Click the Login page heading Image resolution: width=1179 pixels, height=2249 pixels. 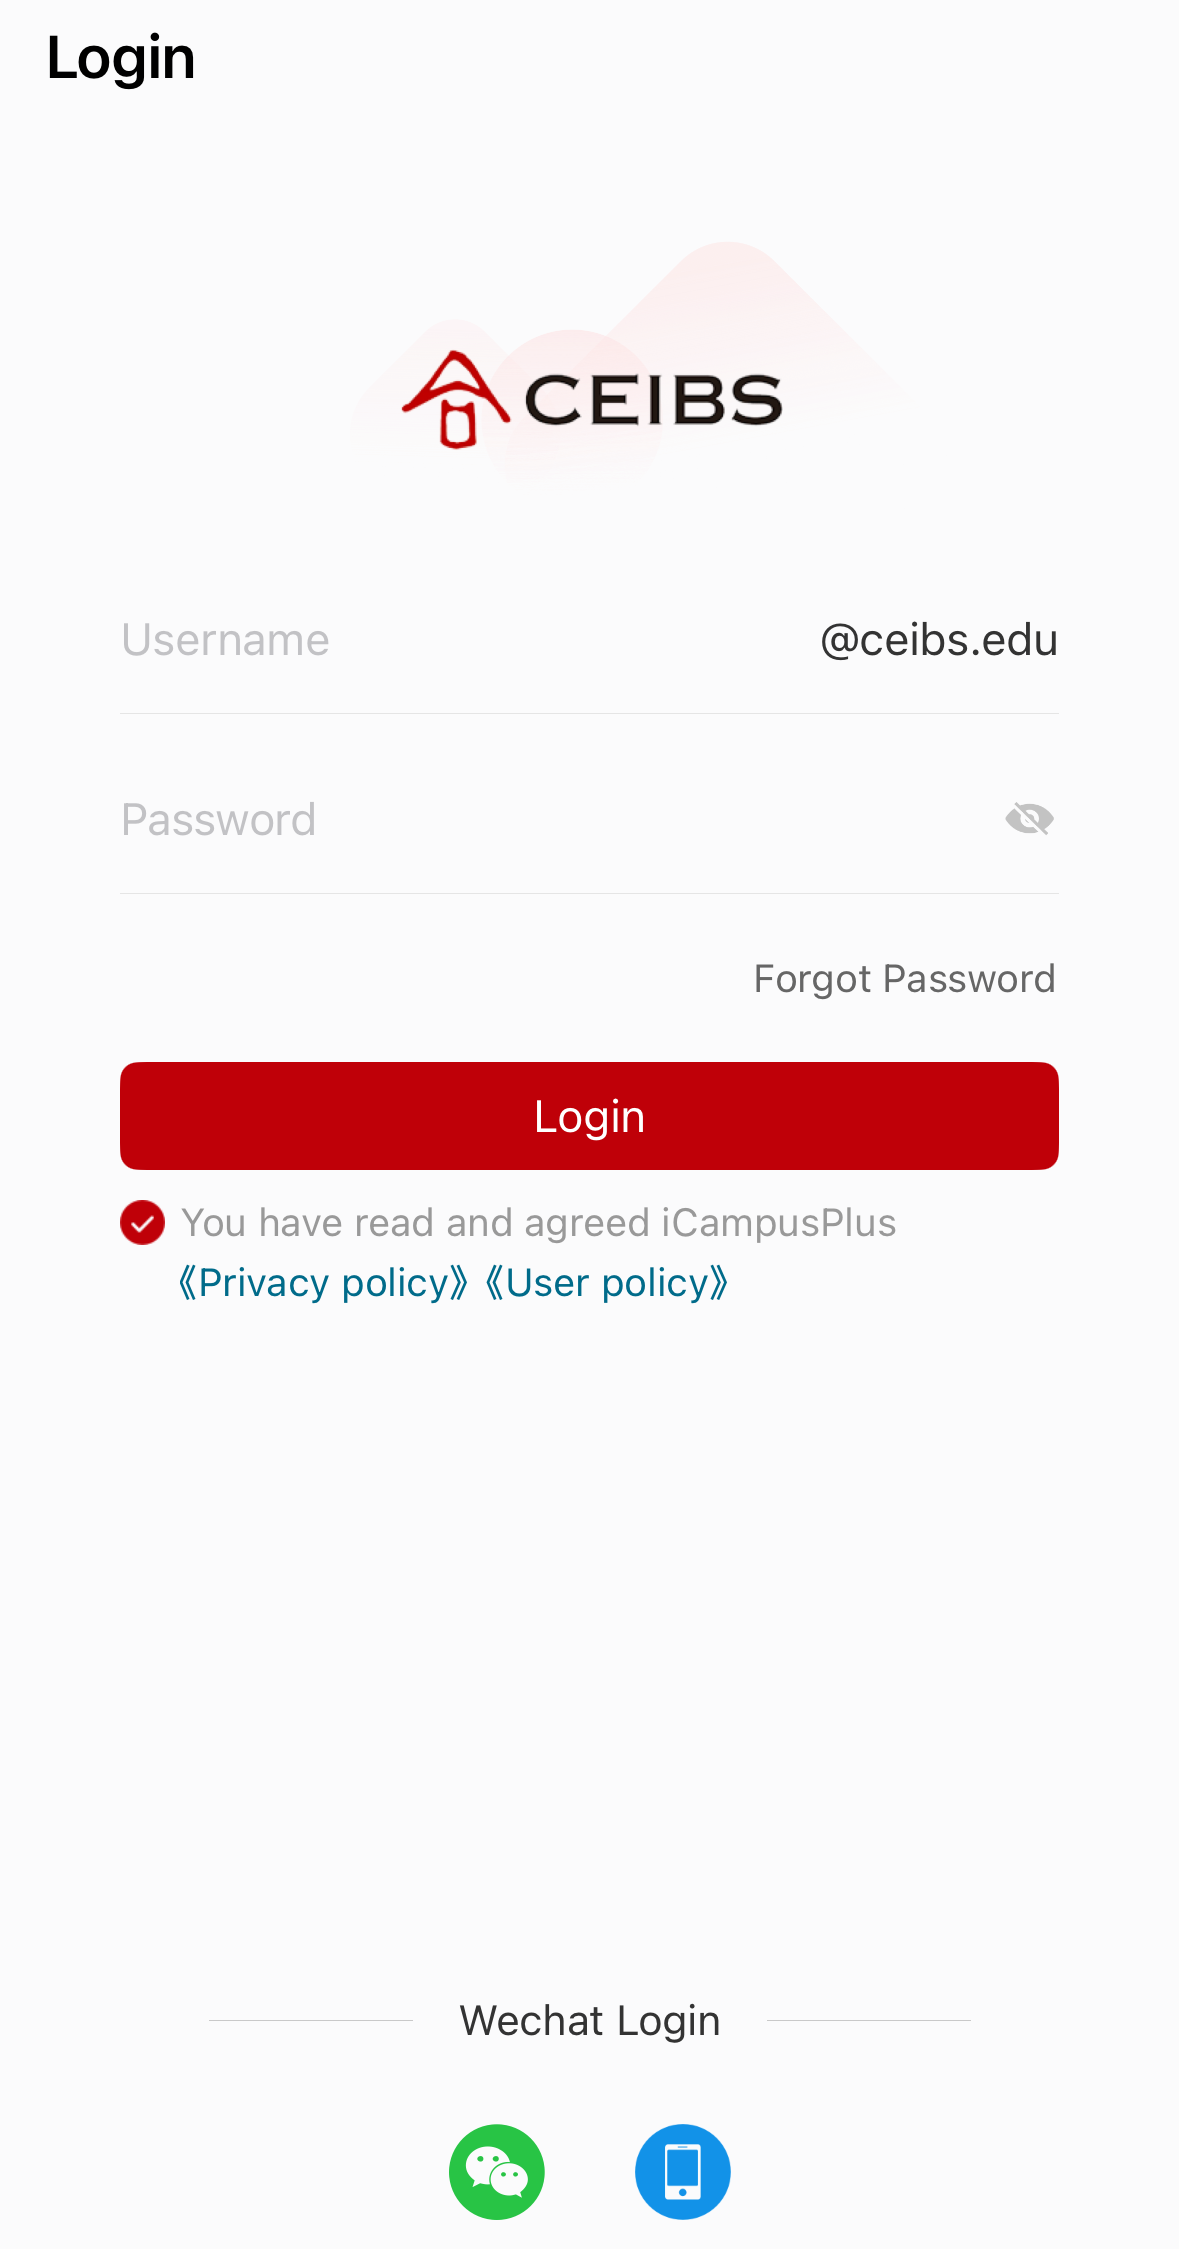tap(121, 58)
